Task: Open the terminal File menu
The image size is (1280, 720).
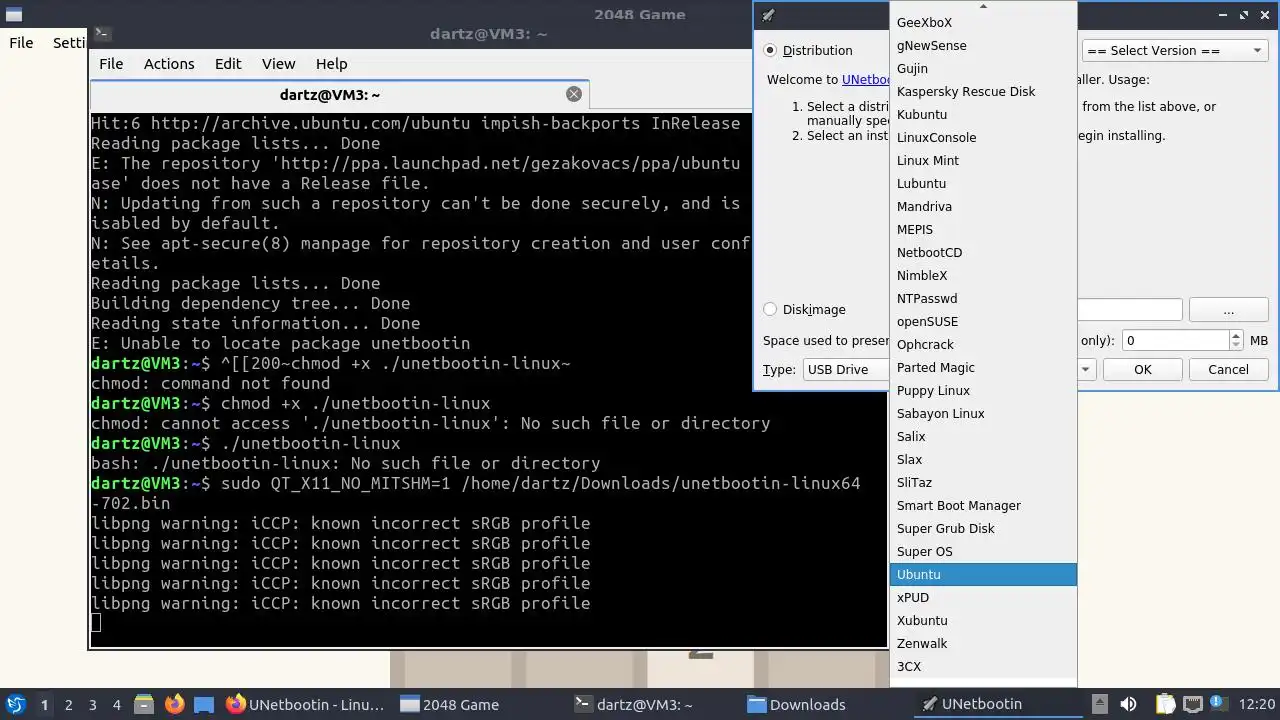Action: [x=111, y=63]
